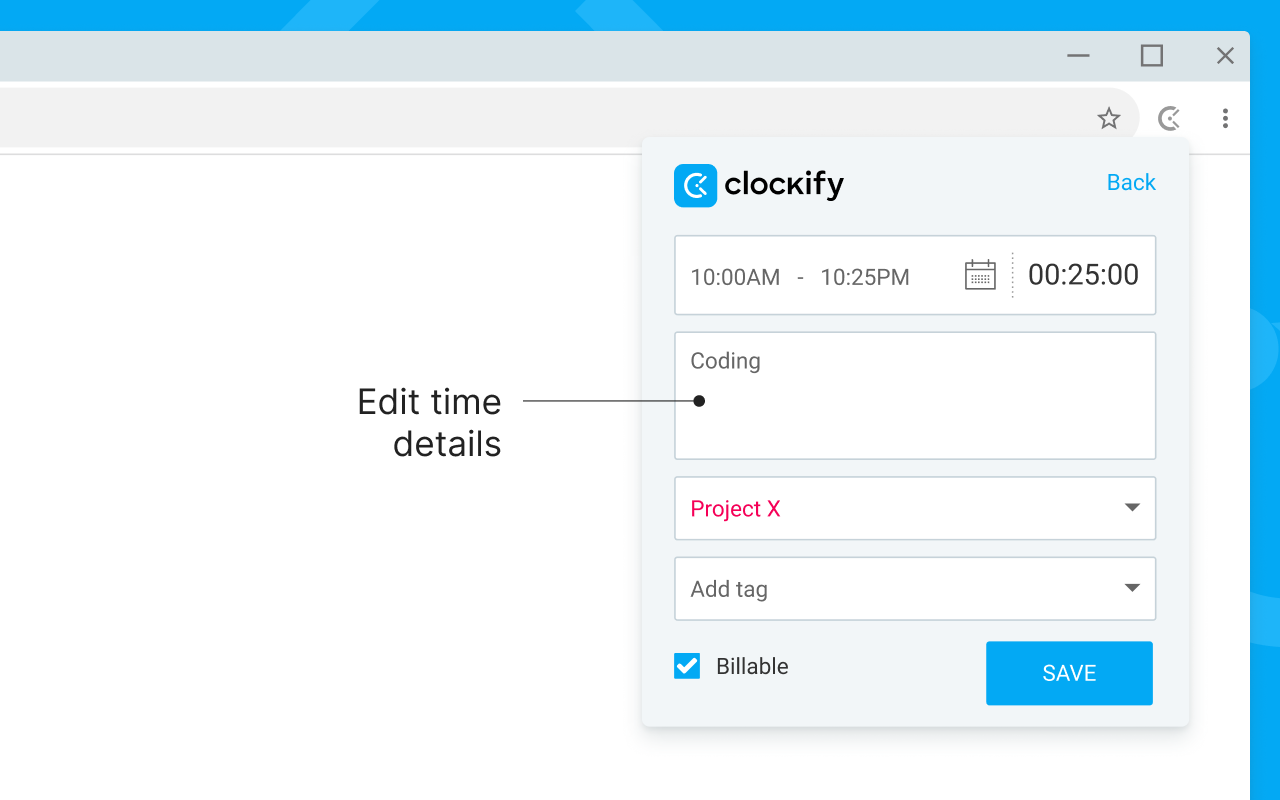Click the Back link
Viewport: 1280px width, 800px height.
tap(1130, 182)
